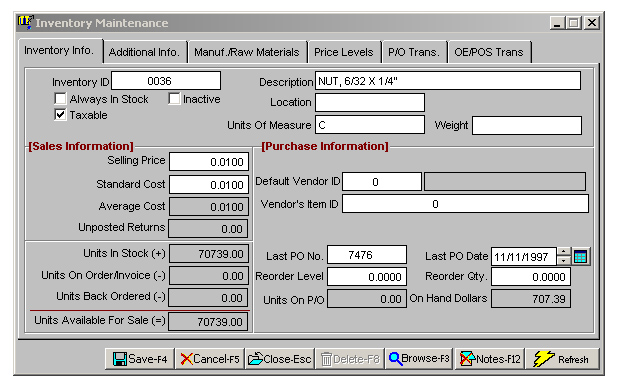Open the OE/POS Trans tab
Viewport: 621px width, 387px height.
pyautogui.click(x=489, y=52)
